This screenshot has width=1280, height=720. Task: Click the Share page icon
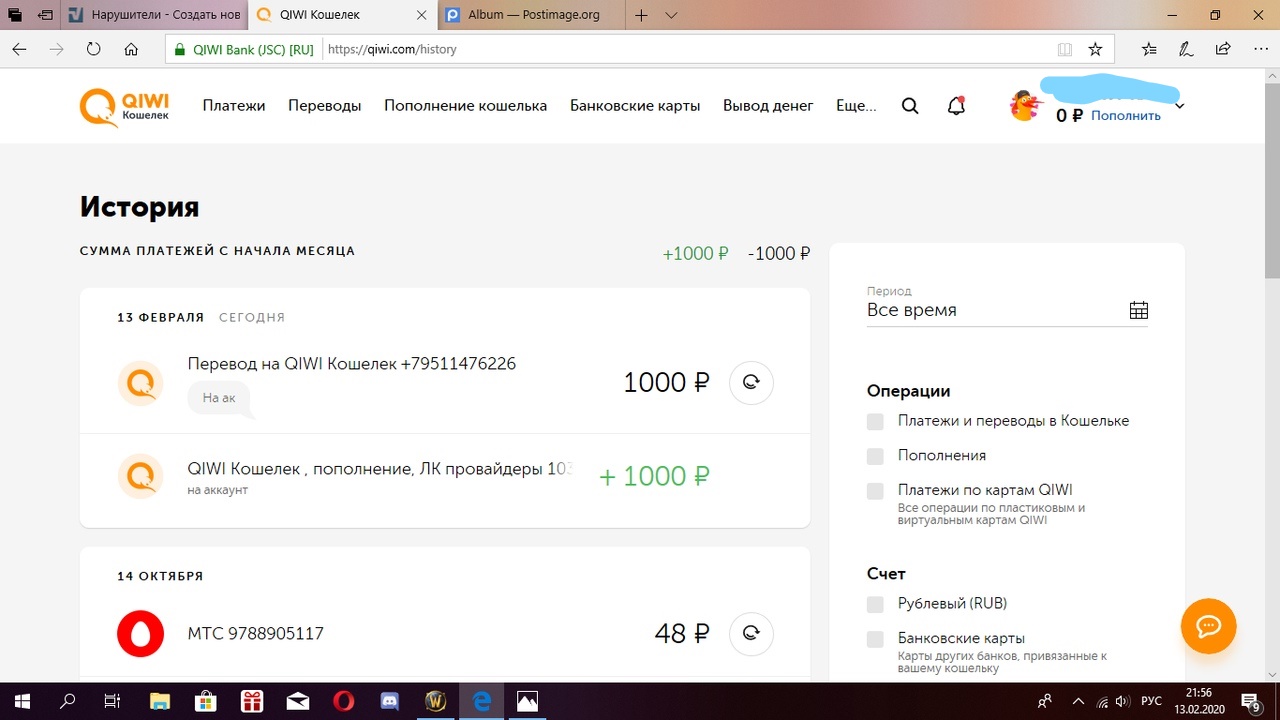pos(1222,48)
